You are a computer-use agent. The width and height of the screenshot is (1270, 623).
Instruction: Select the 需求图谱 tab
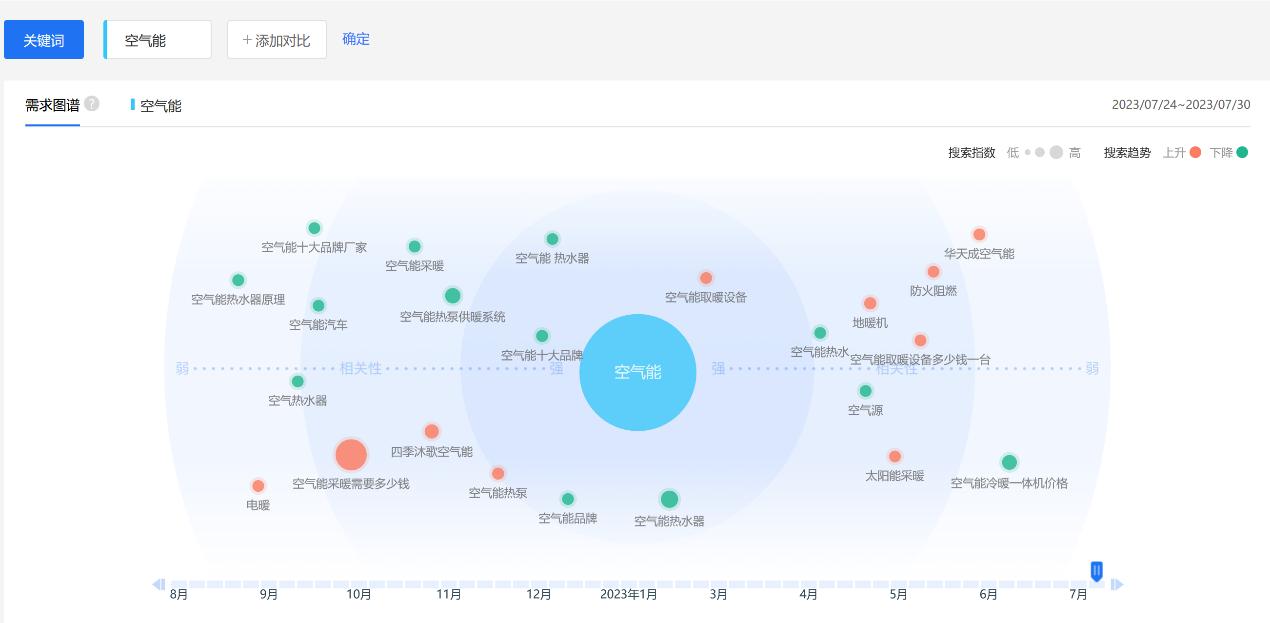52,104
